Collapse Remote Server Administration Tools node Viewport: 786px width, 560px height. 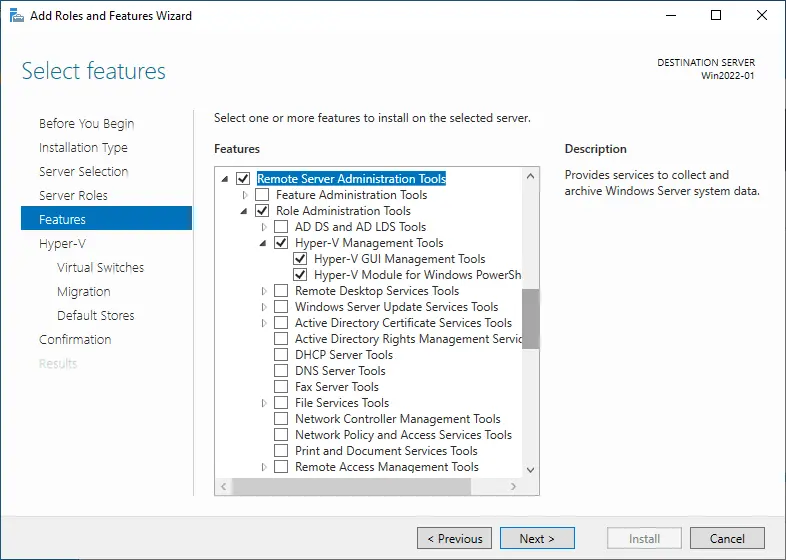tap(225, 179)
